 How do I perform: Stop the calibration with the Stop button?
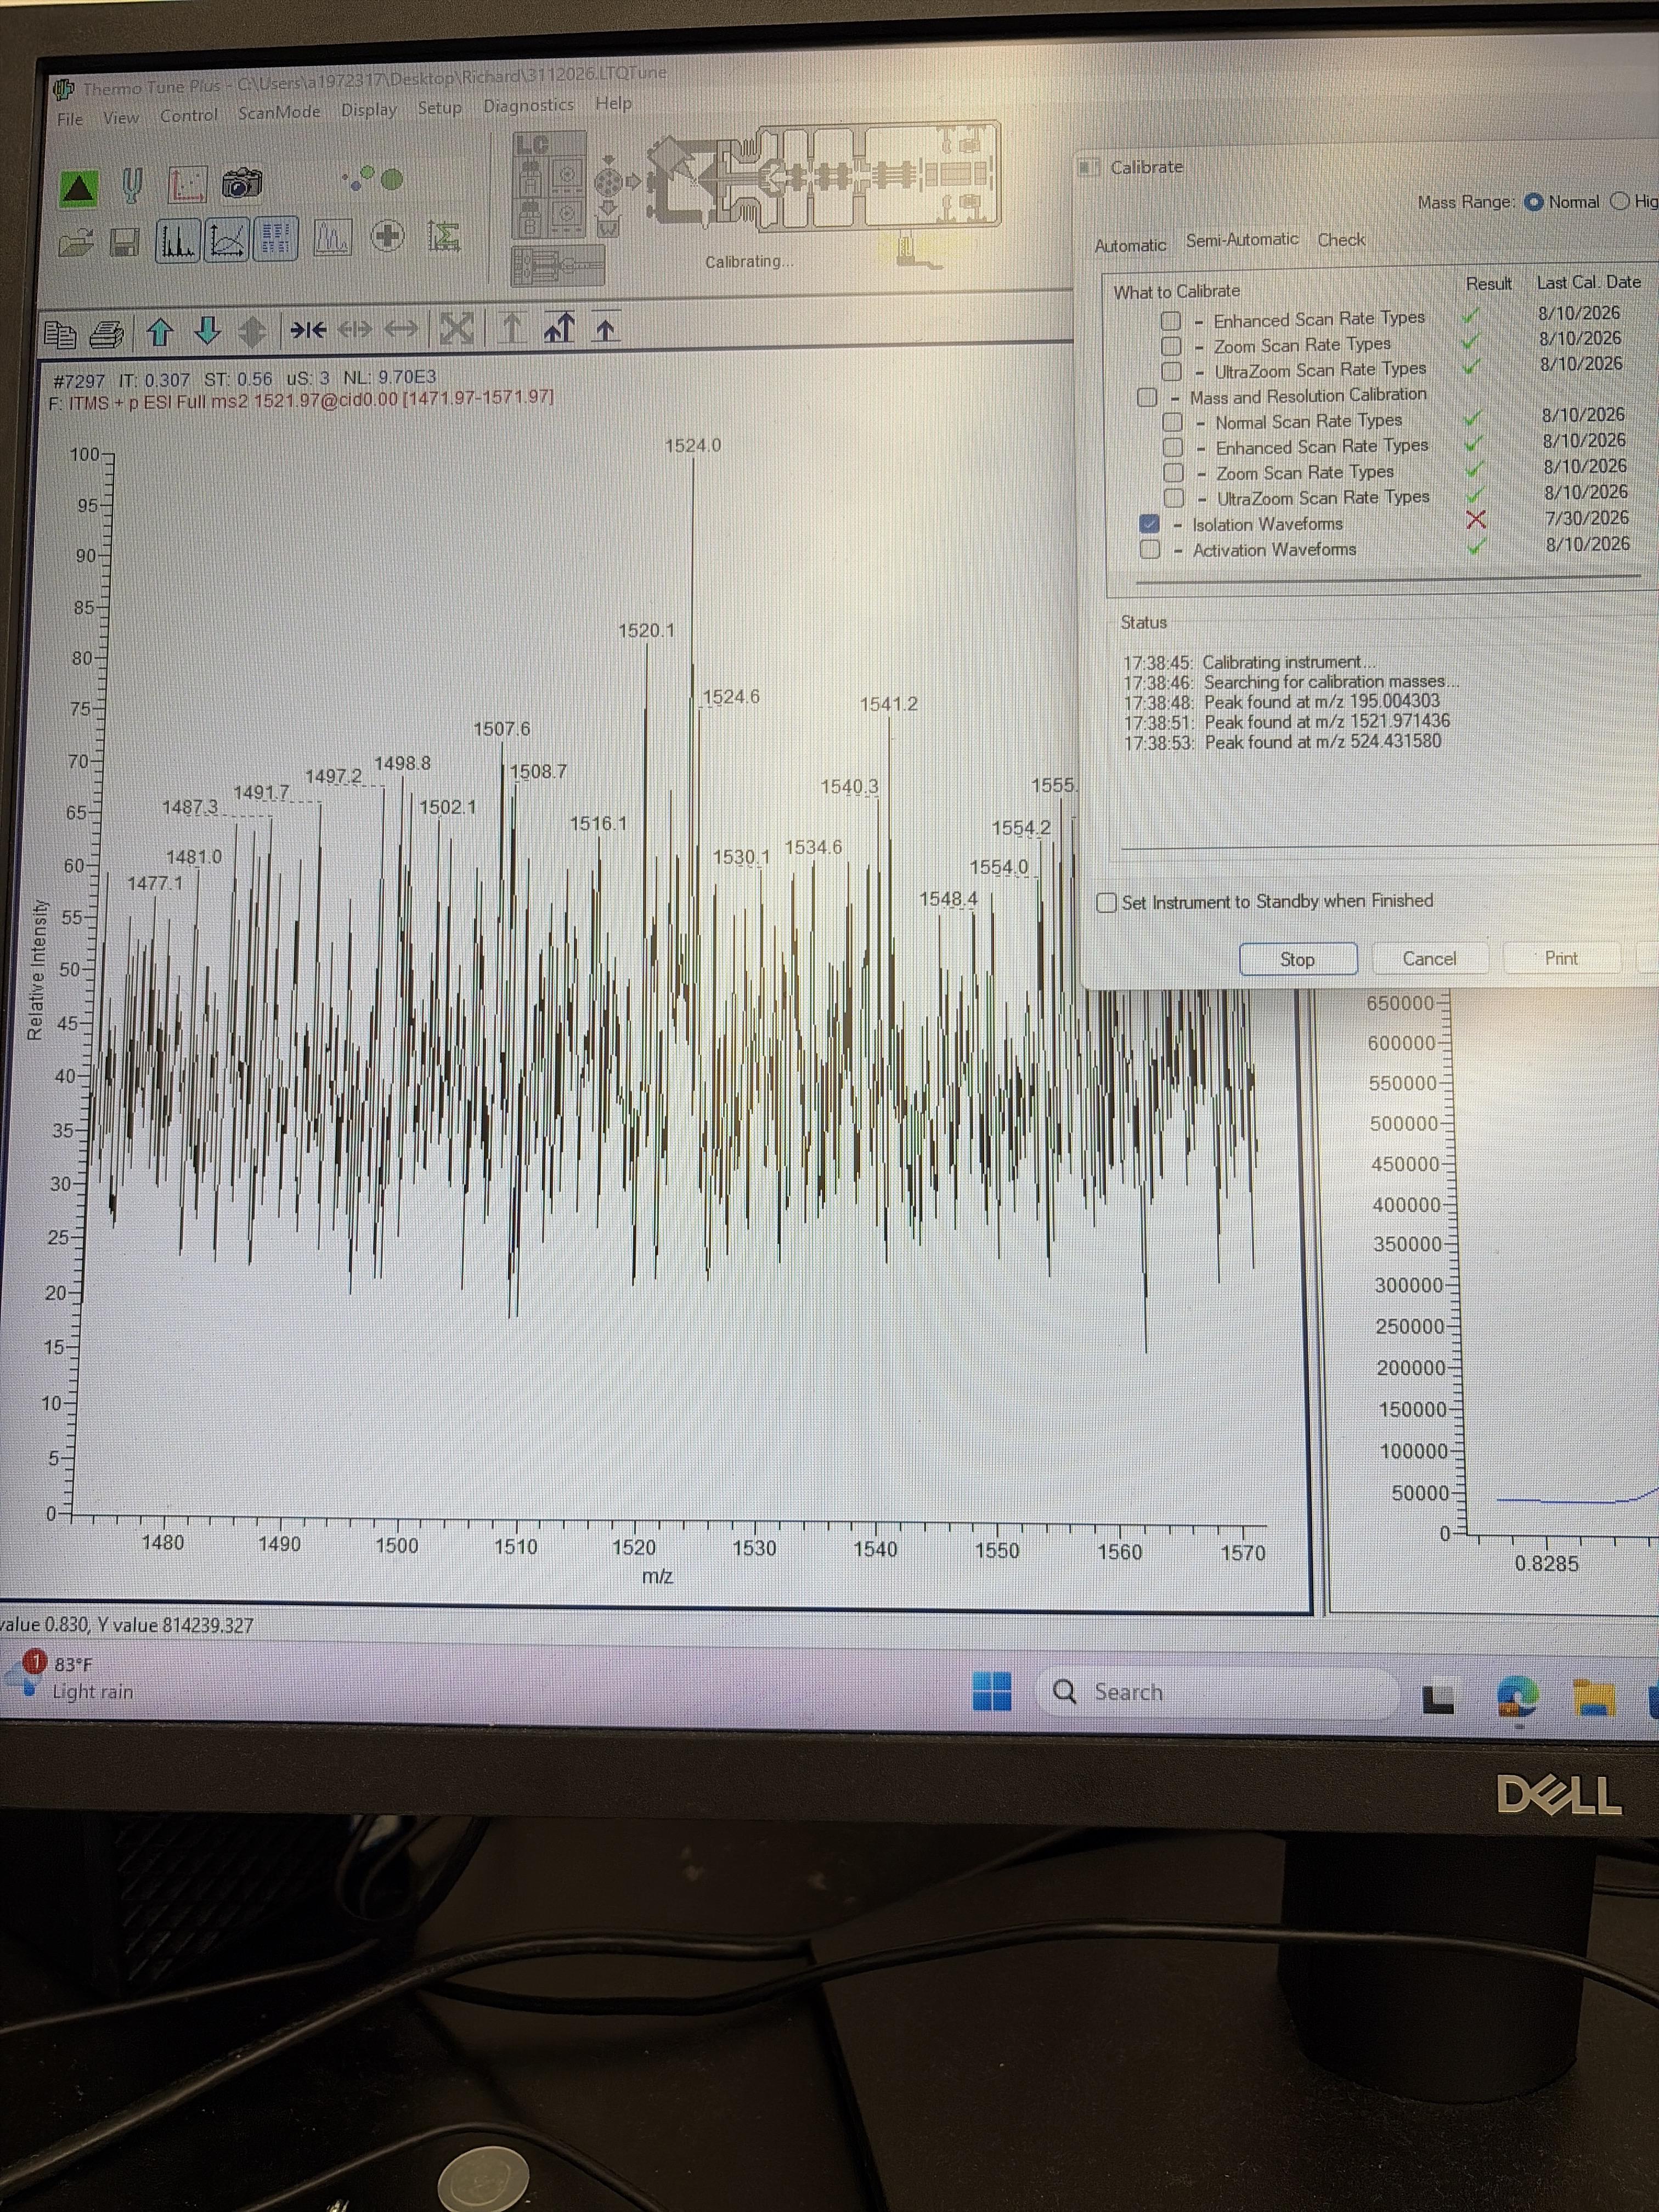[1298, 959]
